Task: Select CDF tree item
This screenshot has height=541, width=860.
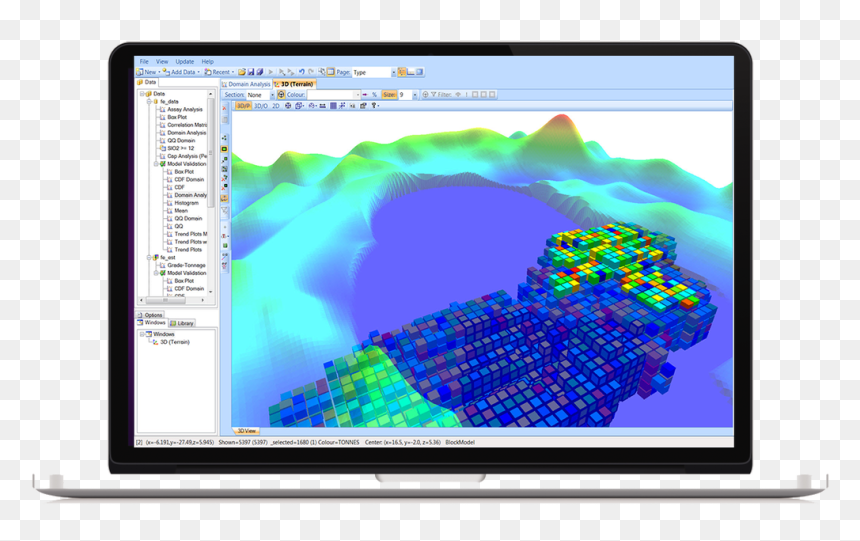Action: point(179,187)
